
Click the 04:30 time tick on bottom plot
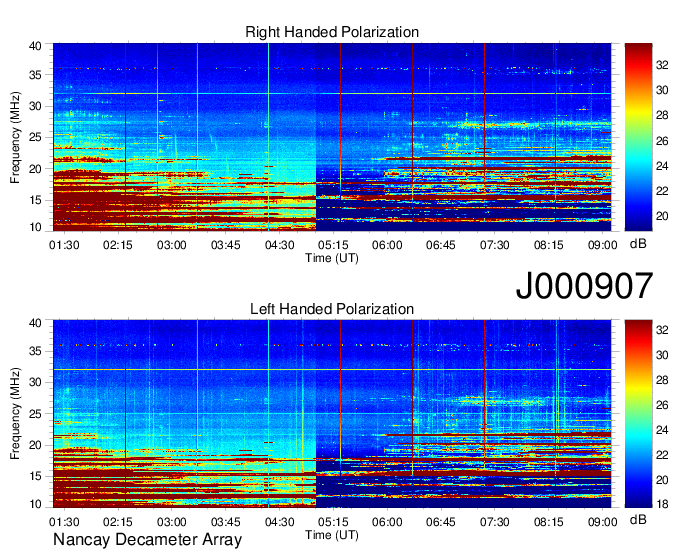280,522
